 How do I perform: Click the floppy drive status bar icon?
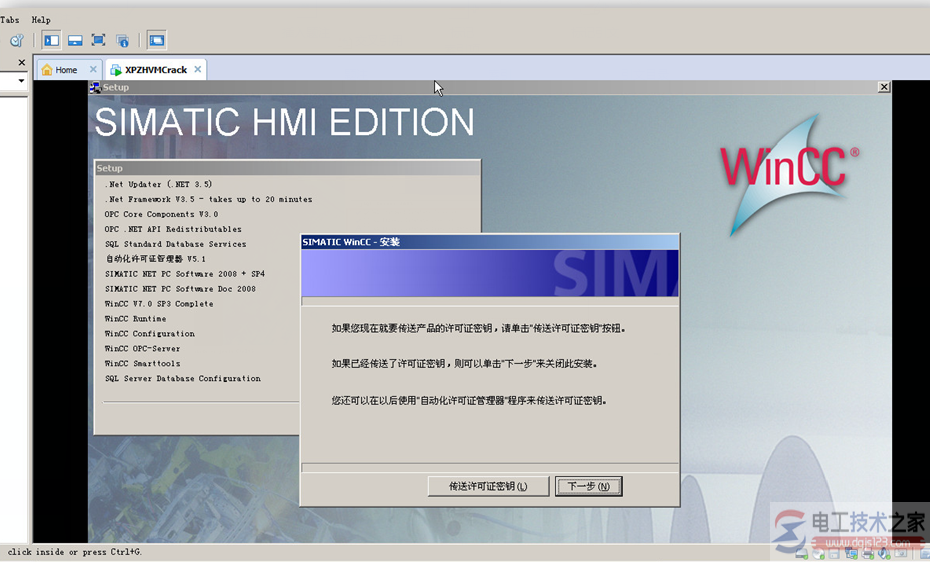835,554
